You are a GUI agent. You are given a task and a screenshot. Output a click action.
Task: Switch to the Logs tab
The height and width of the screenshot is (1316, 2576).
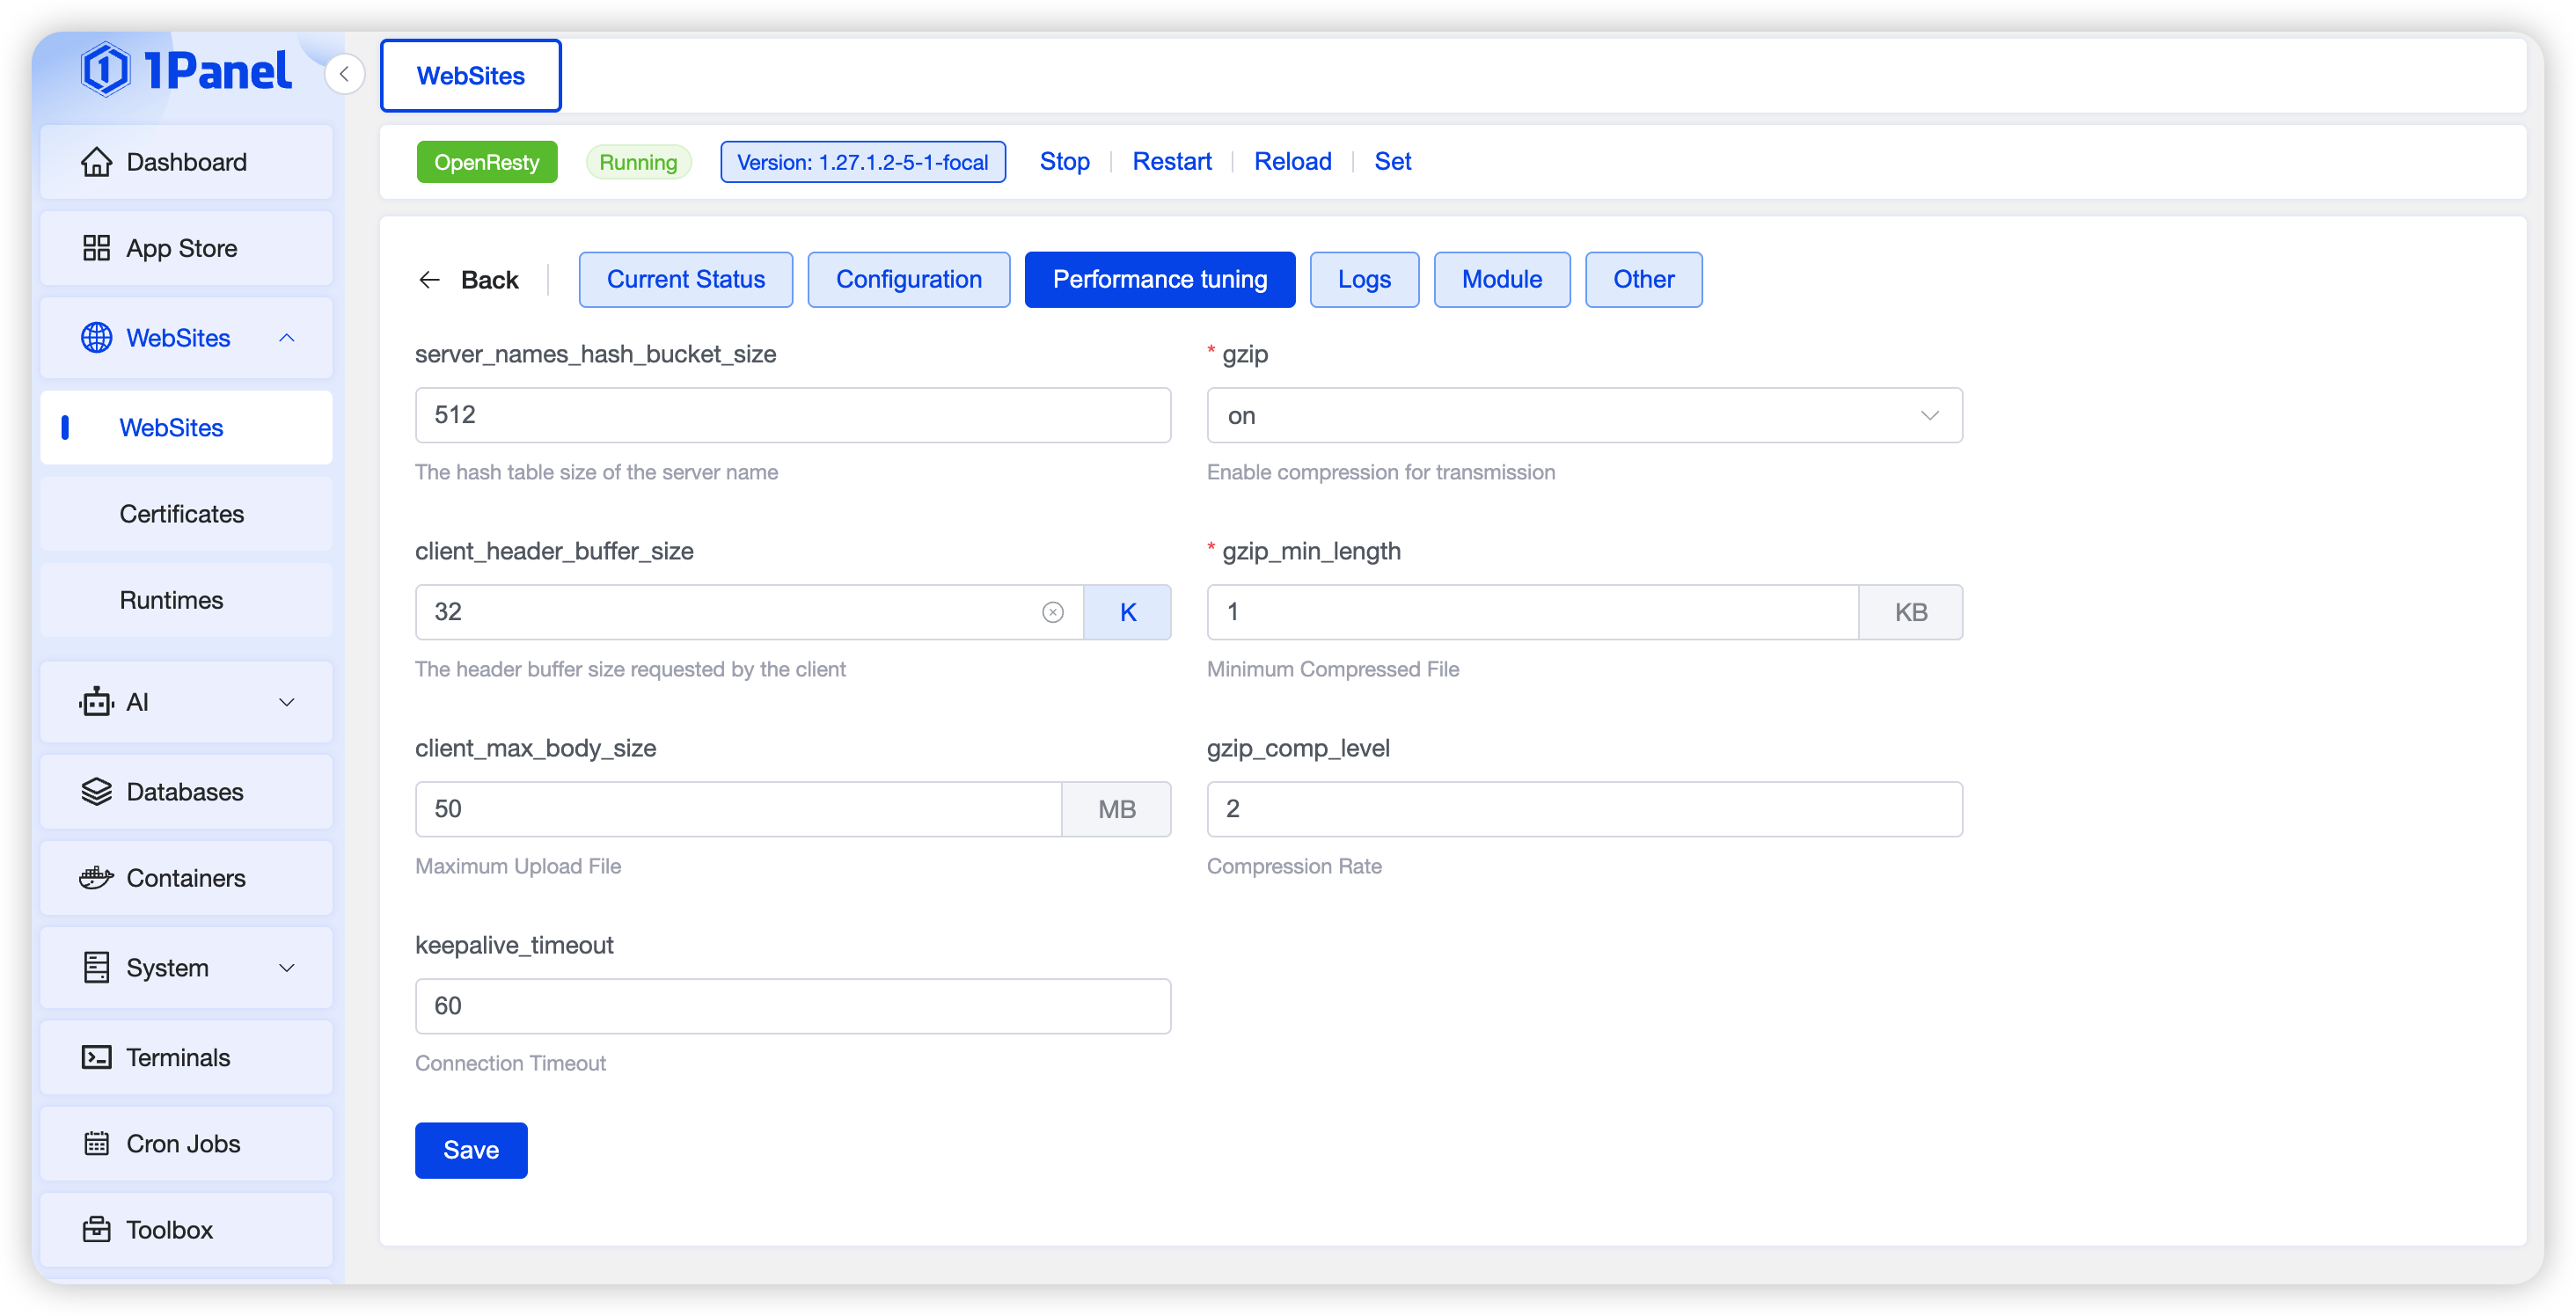click(1363, 279)
